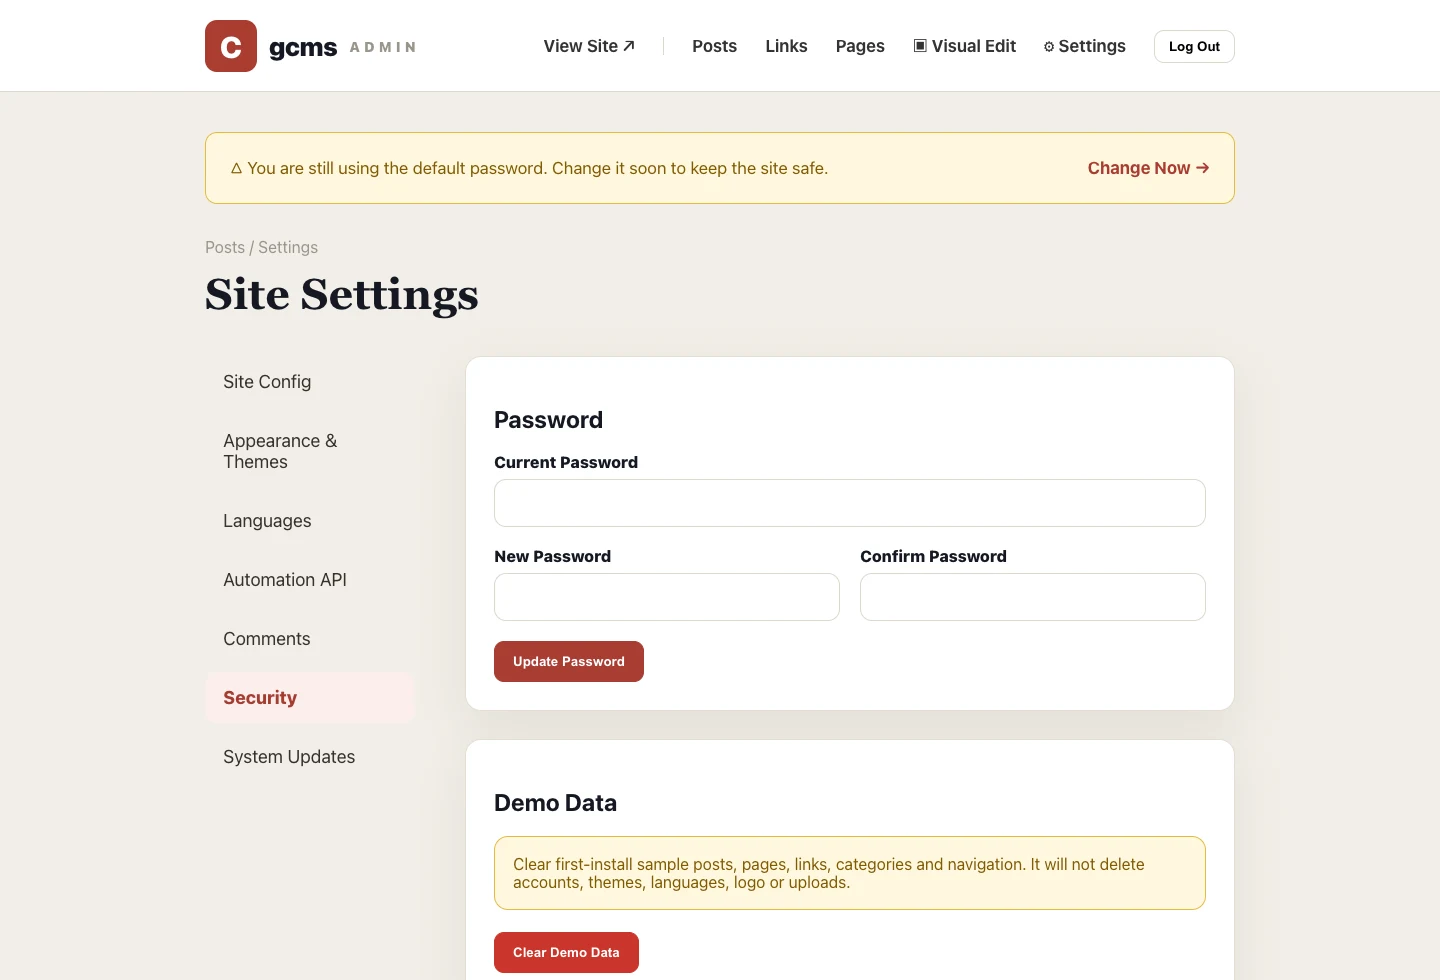Select Appearance & Themes in the sidebar
This screenshot has height=980, width=1440.
pyautogui.click(x=309, y=451)
